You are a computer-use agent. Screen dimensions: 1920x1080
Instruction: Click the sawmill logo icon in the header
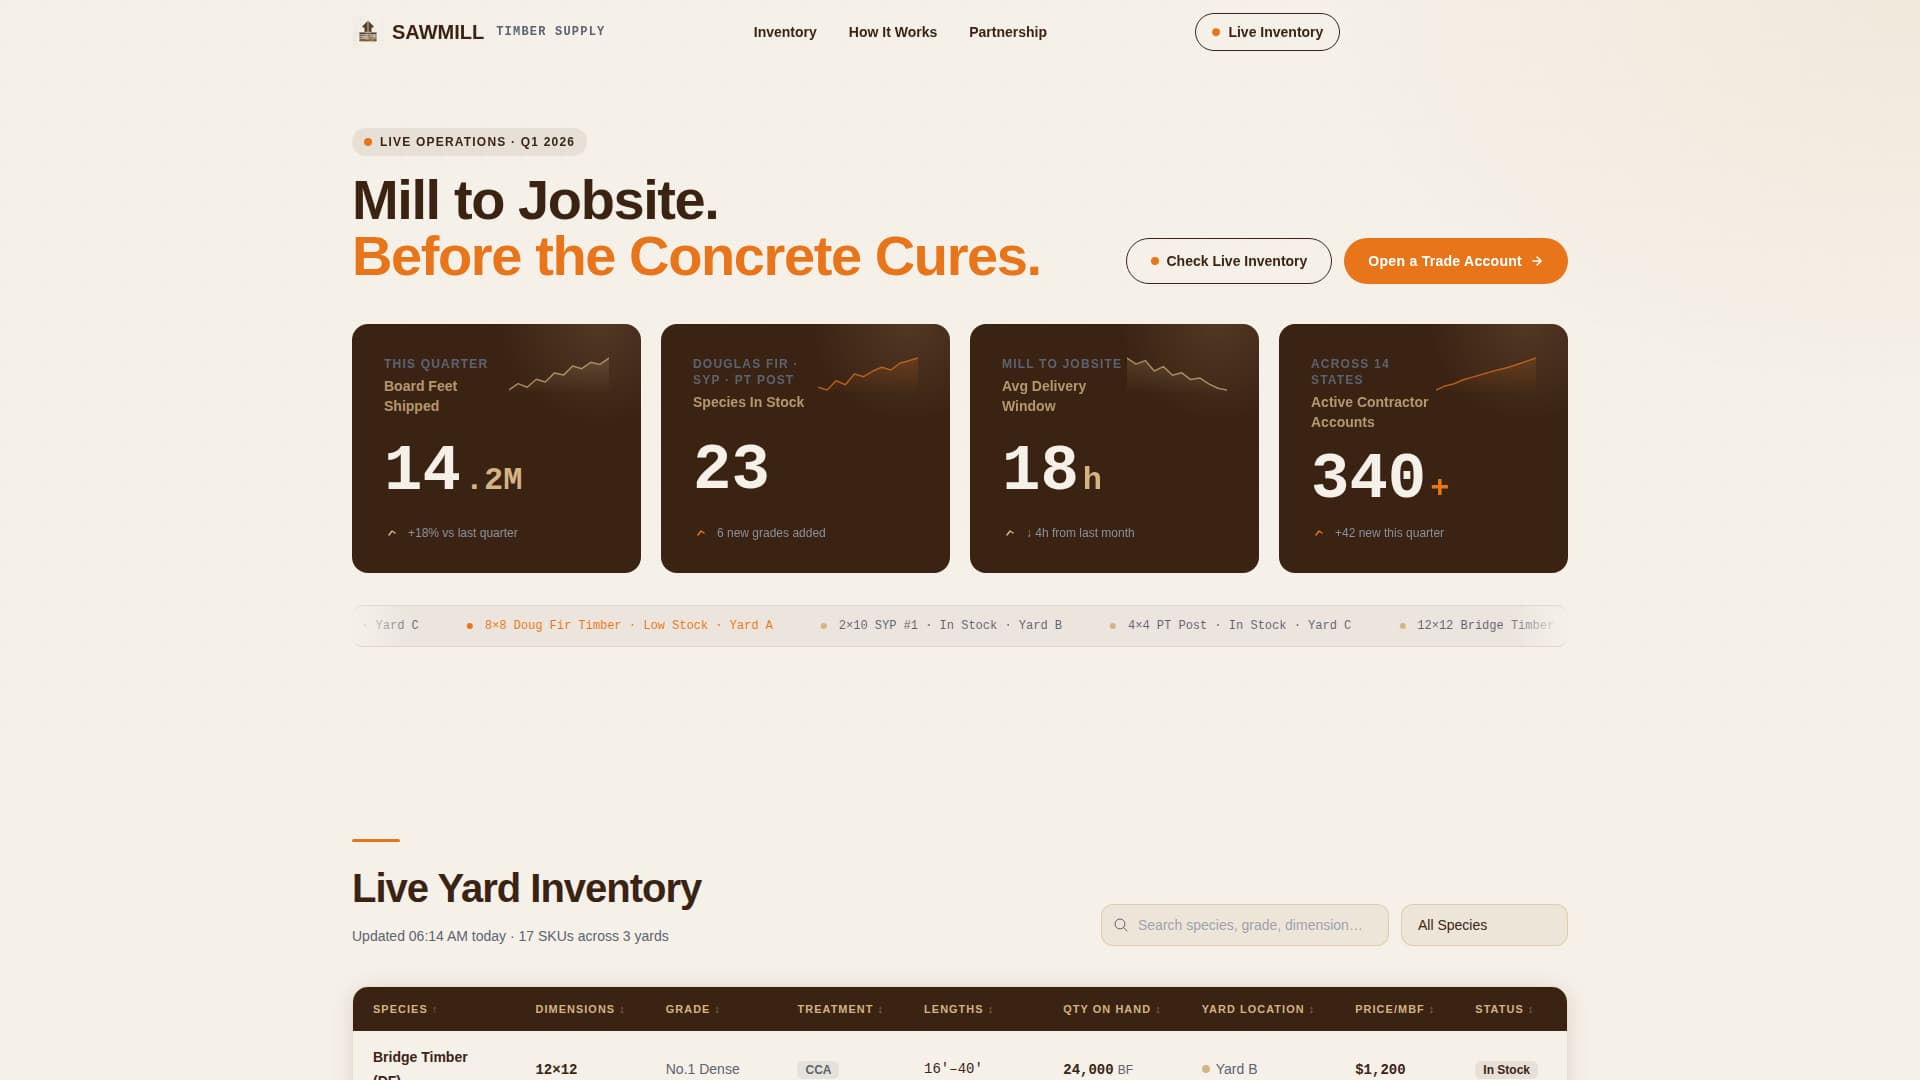(367, 31)
